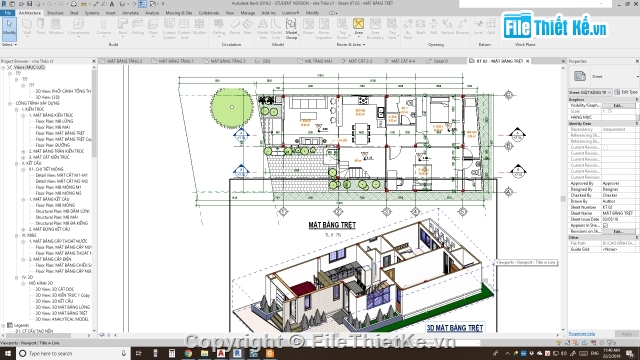Toggle the Appears In Sheet List checkbox
This screenshot has height=360, width=640.
tap(605, 225)
